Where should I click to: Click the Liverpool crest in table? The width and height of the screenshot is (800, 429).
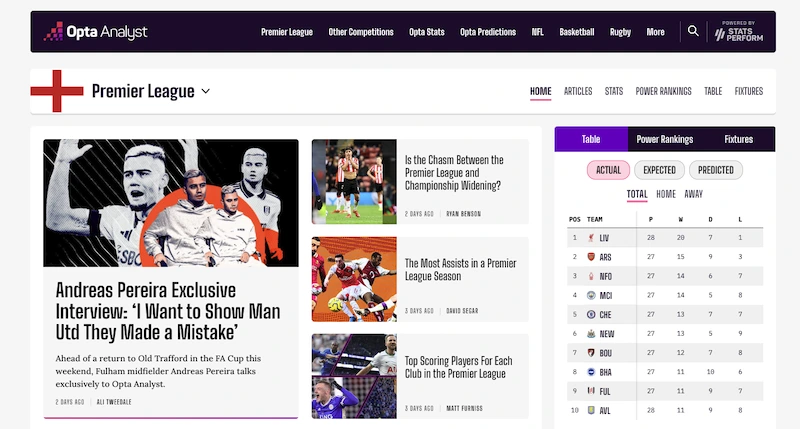coord(591,238)
